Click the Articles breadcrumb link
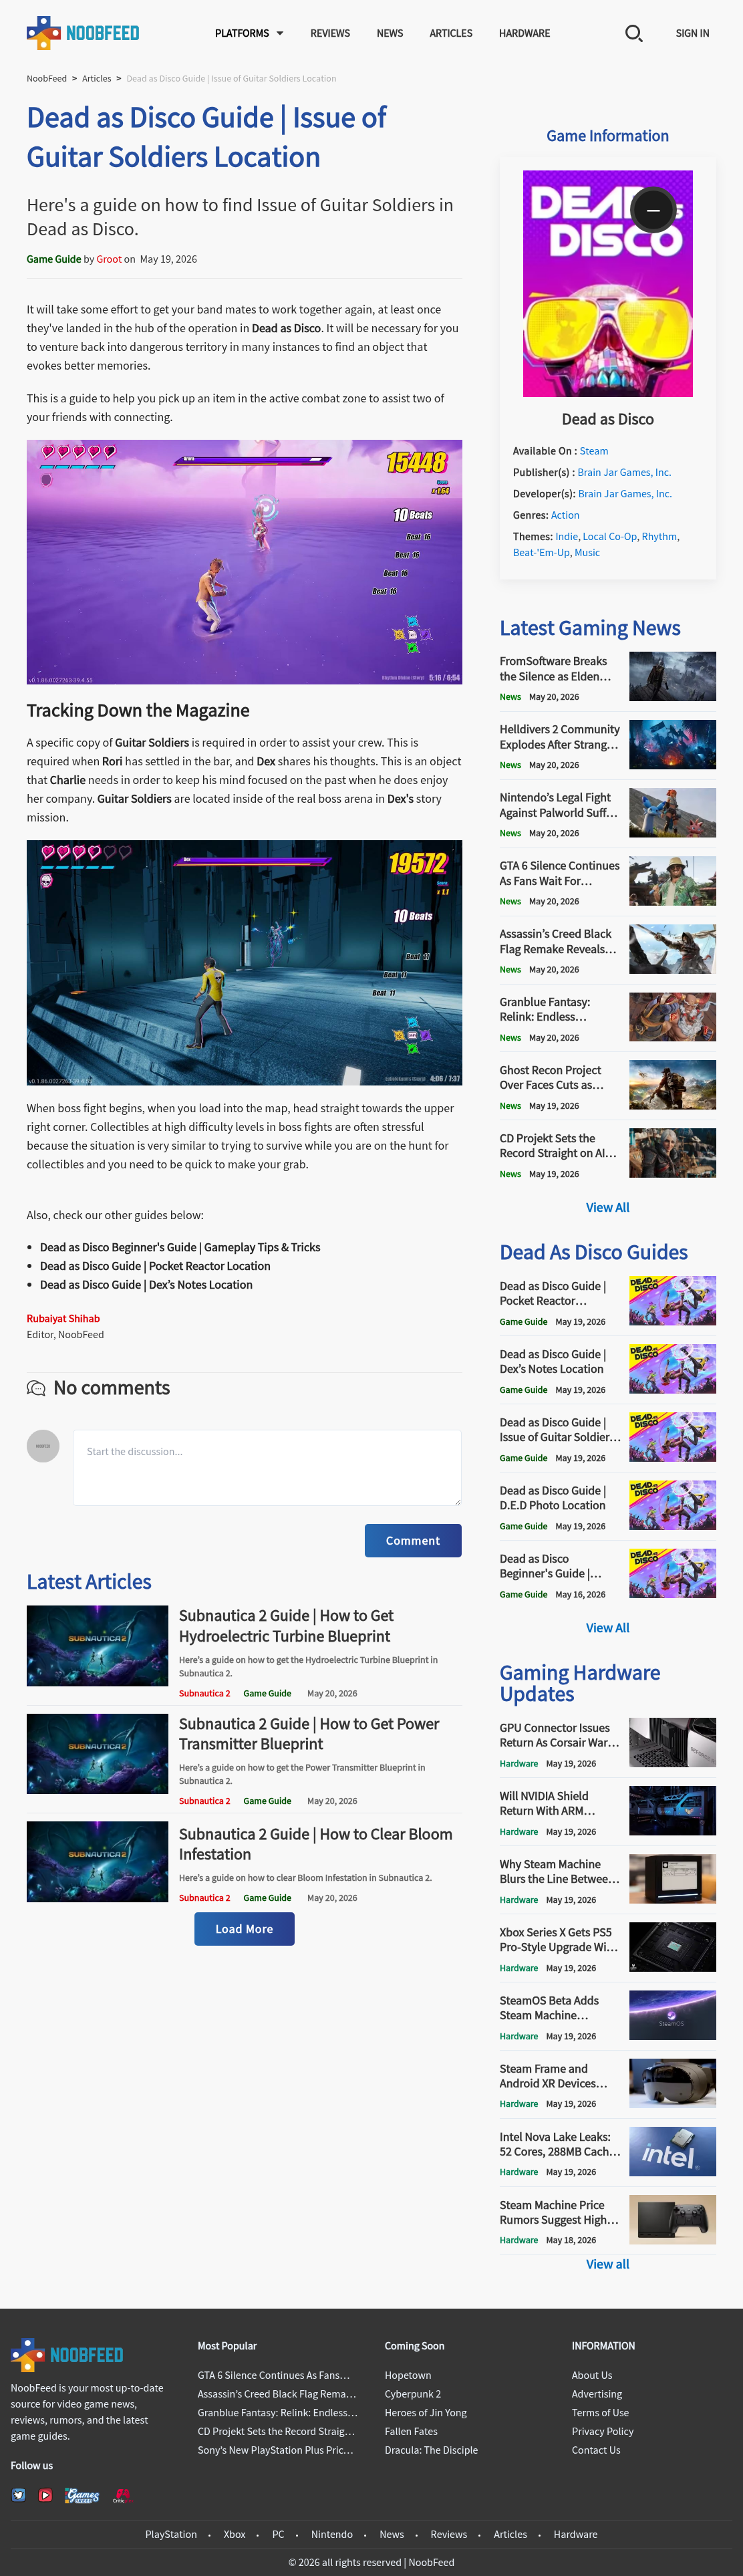The height and width of the screenshot is (2576, 743). tap(96, 78)
